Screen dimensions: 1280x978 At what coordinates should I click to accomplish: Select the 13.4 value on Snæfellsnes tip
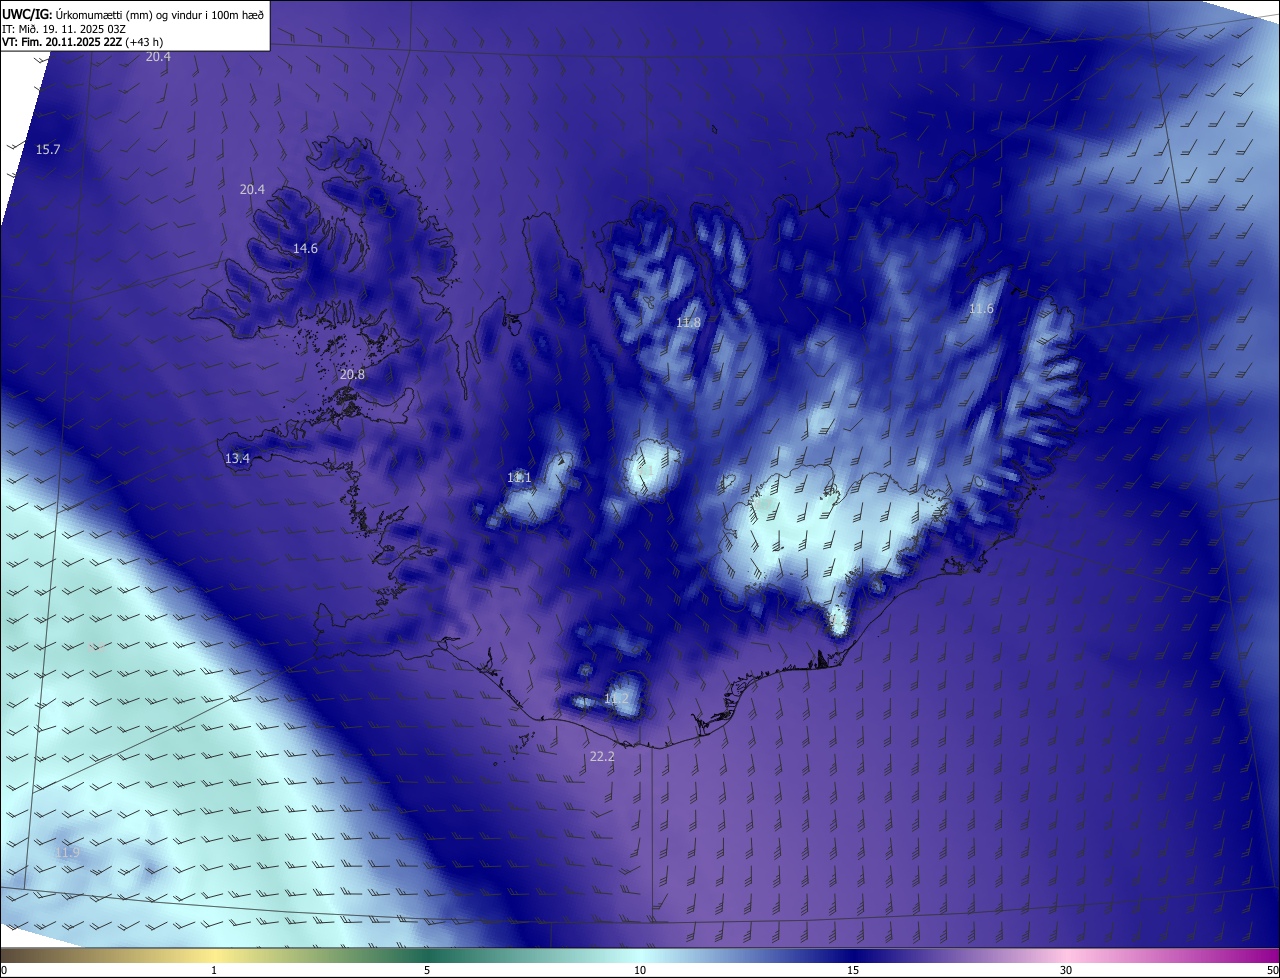[x=237, y=459]
